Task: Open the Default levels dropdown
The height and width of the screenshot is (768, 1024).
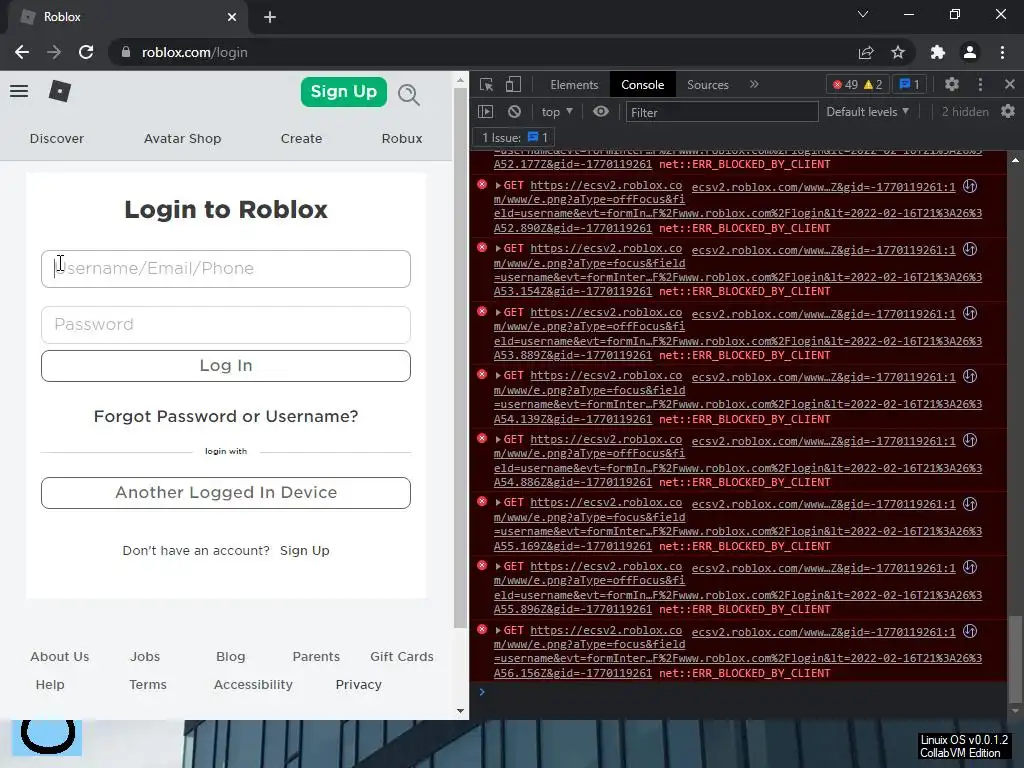Action: coord(867,112)
